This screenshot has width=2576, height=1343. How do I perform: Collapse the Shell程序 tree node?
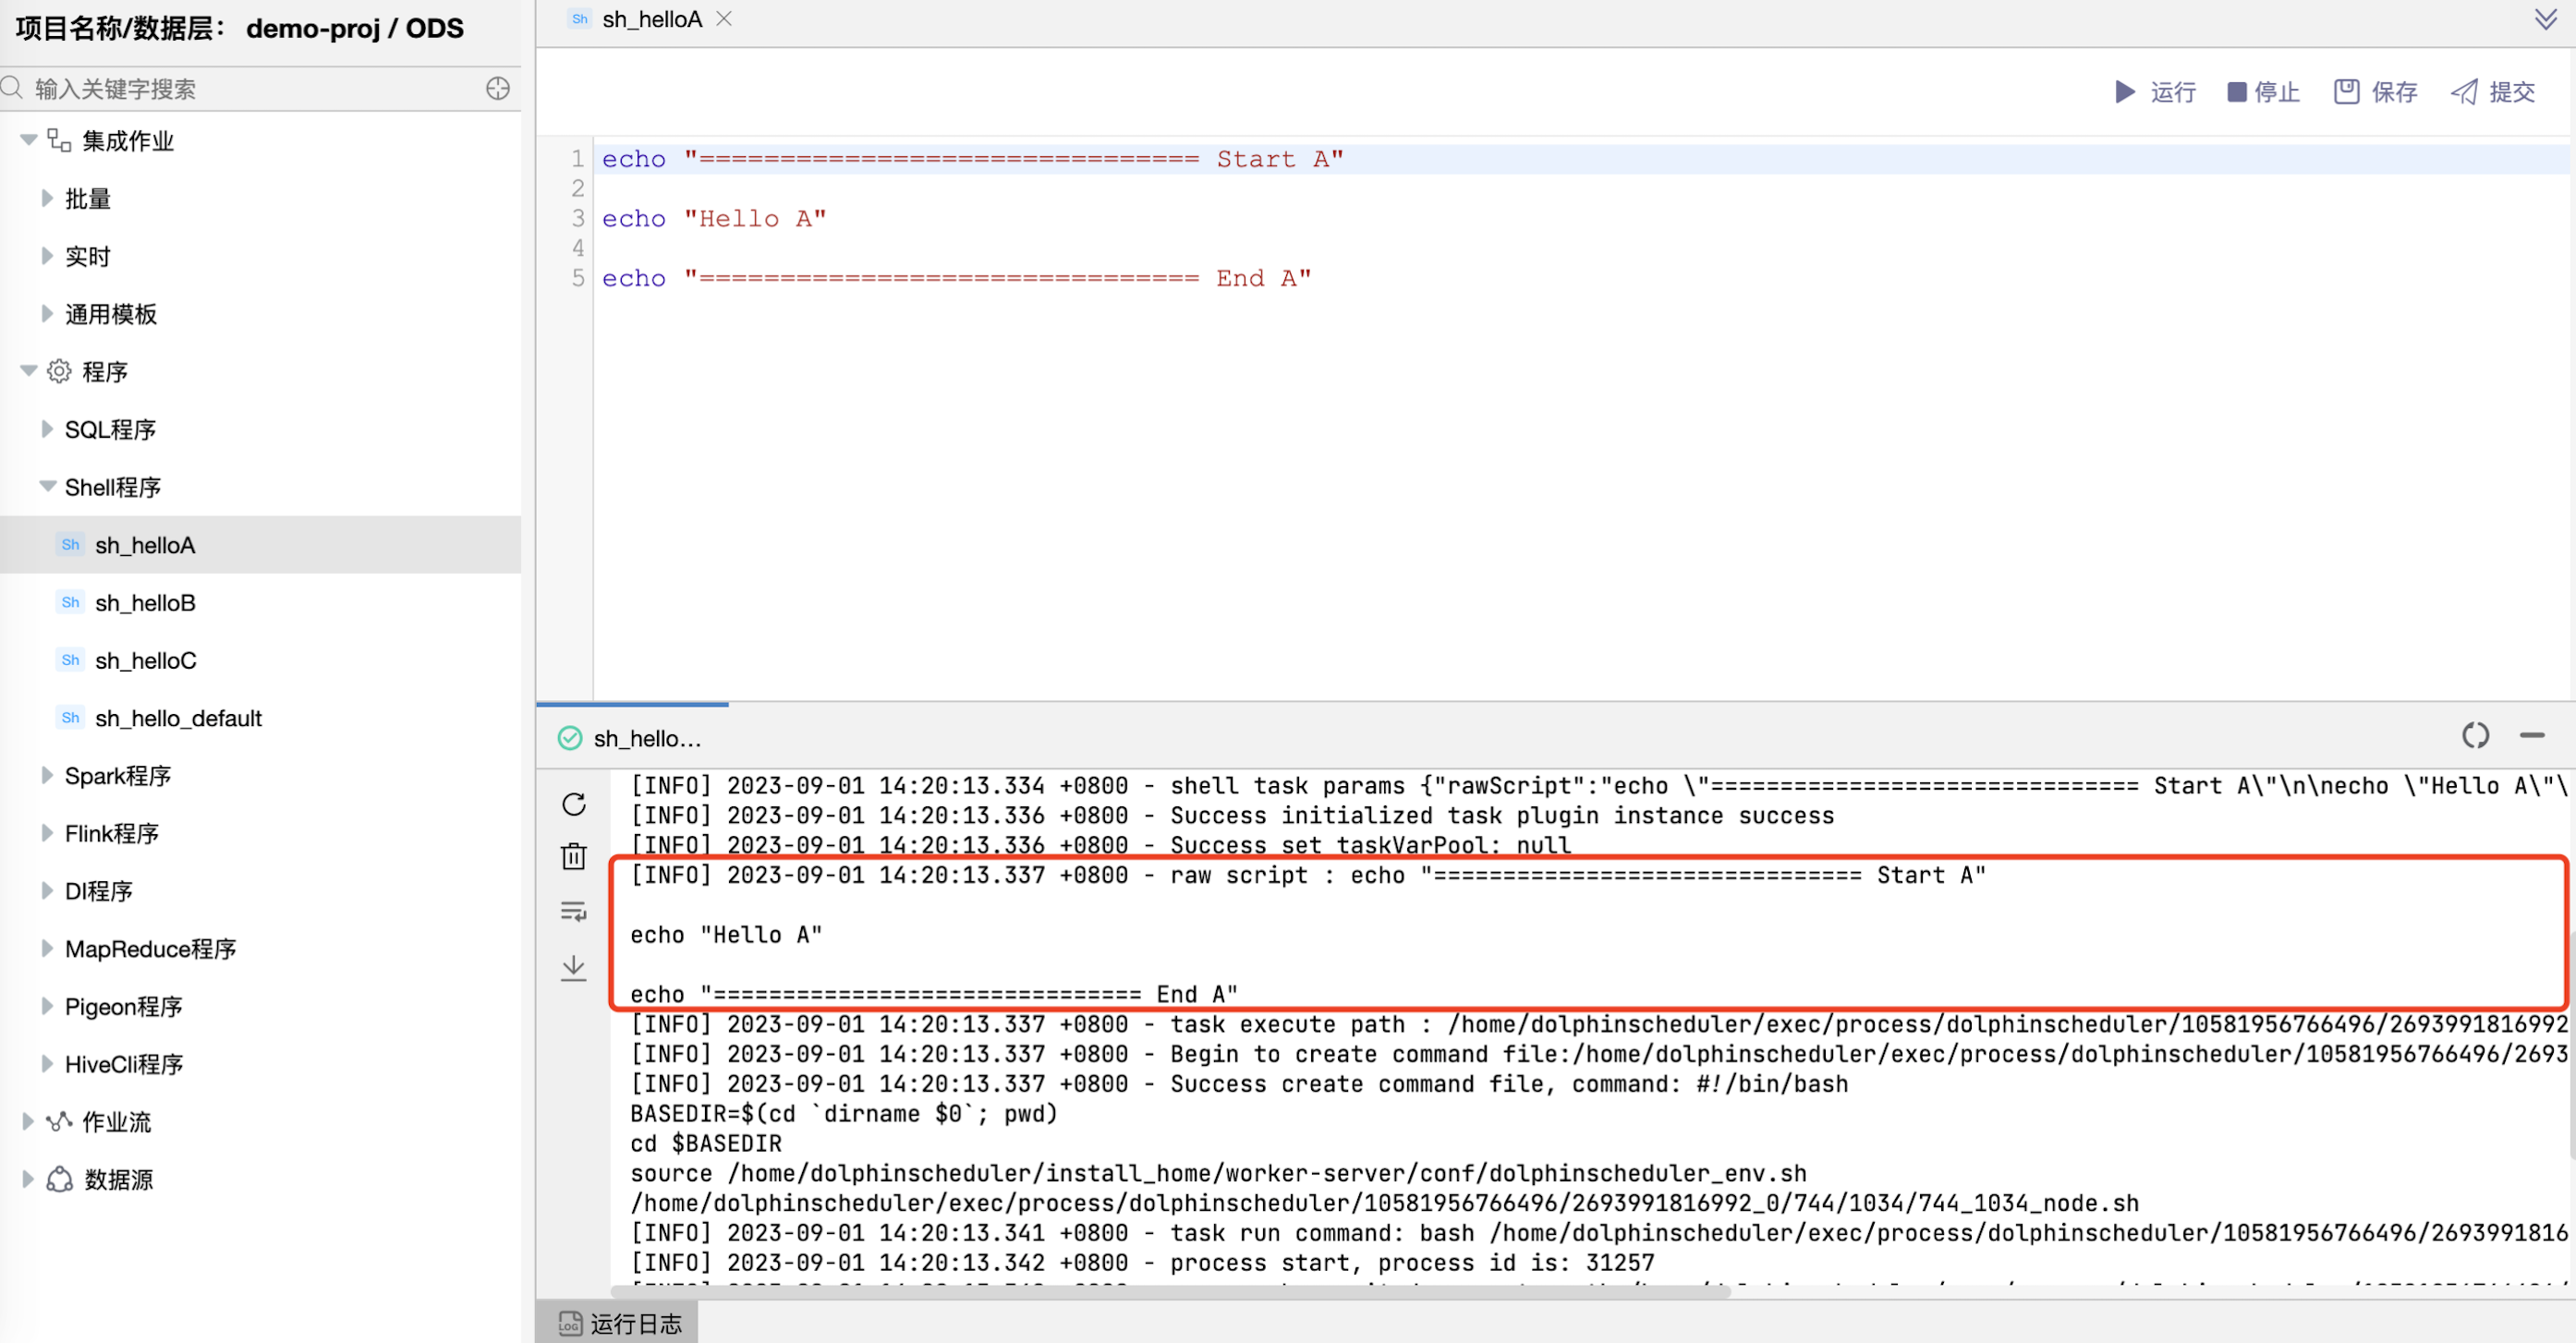point(48,487)
